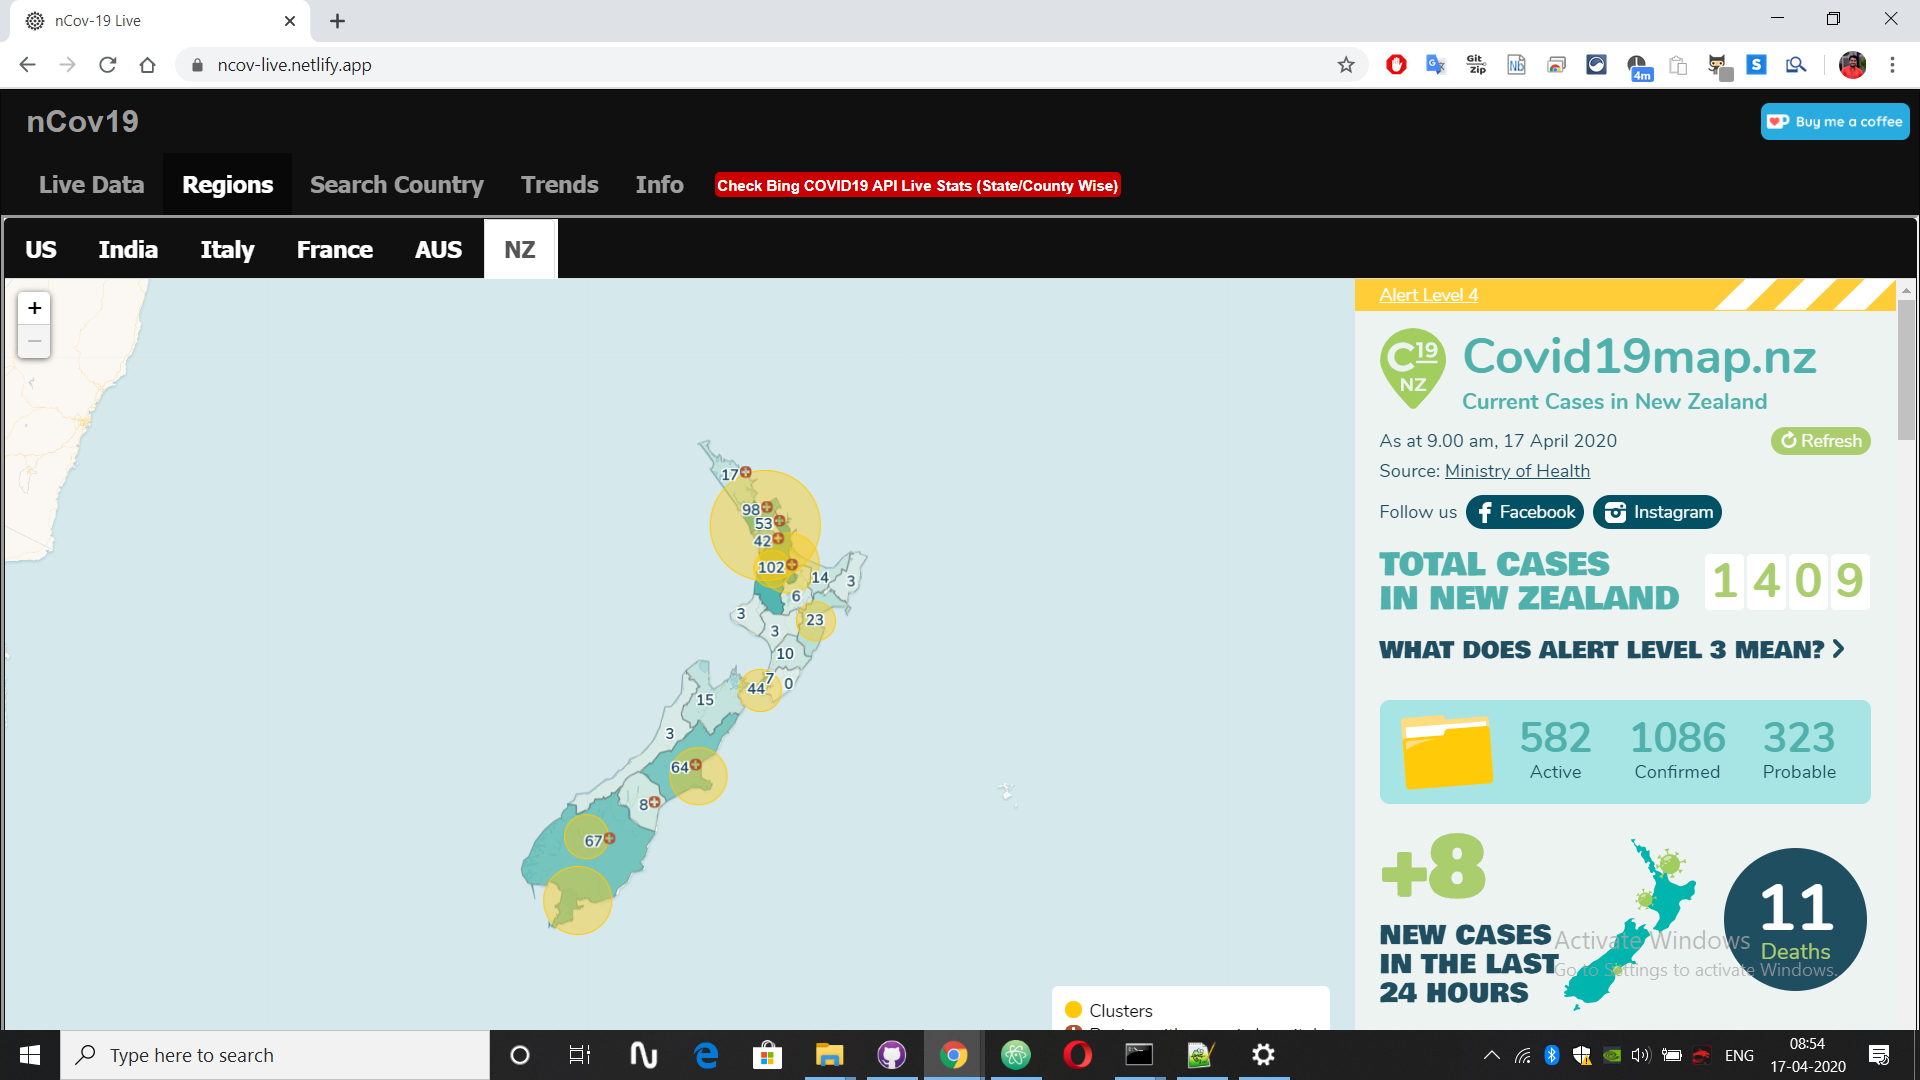Open the Search Country tab

pos(396,185)
